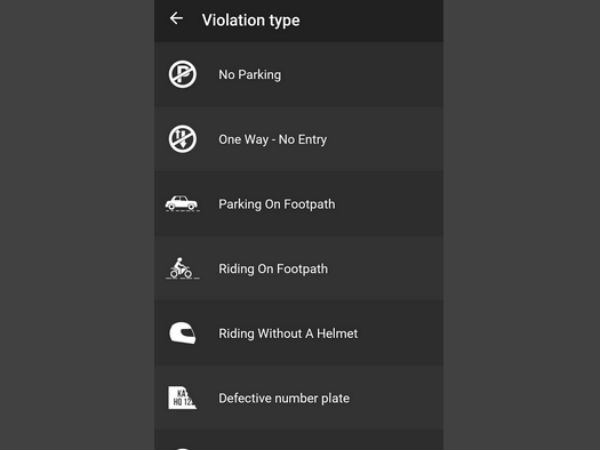Select the number plate icon
Image resolution: width=600 pixels, height=450 pixels.
pyautogui.click(x=182, y=398)
